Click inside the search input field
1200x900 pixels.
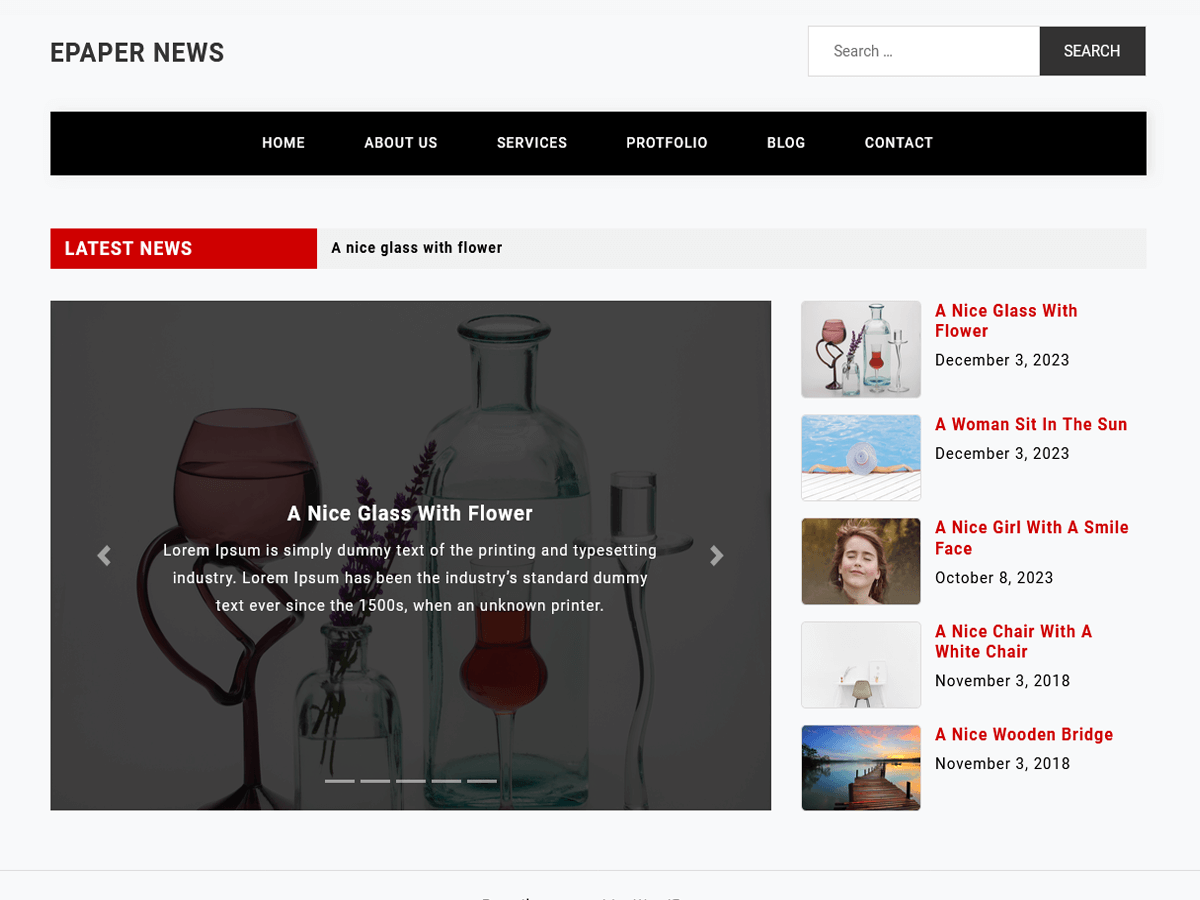[x=920, y=51]
